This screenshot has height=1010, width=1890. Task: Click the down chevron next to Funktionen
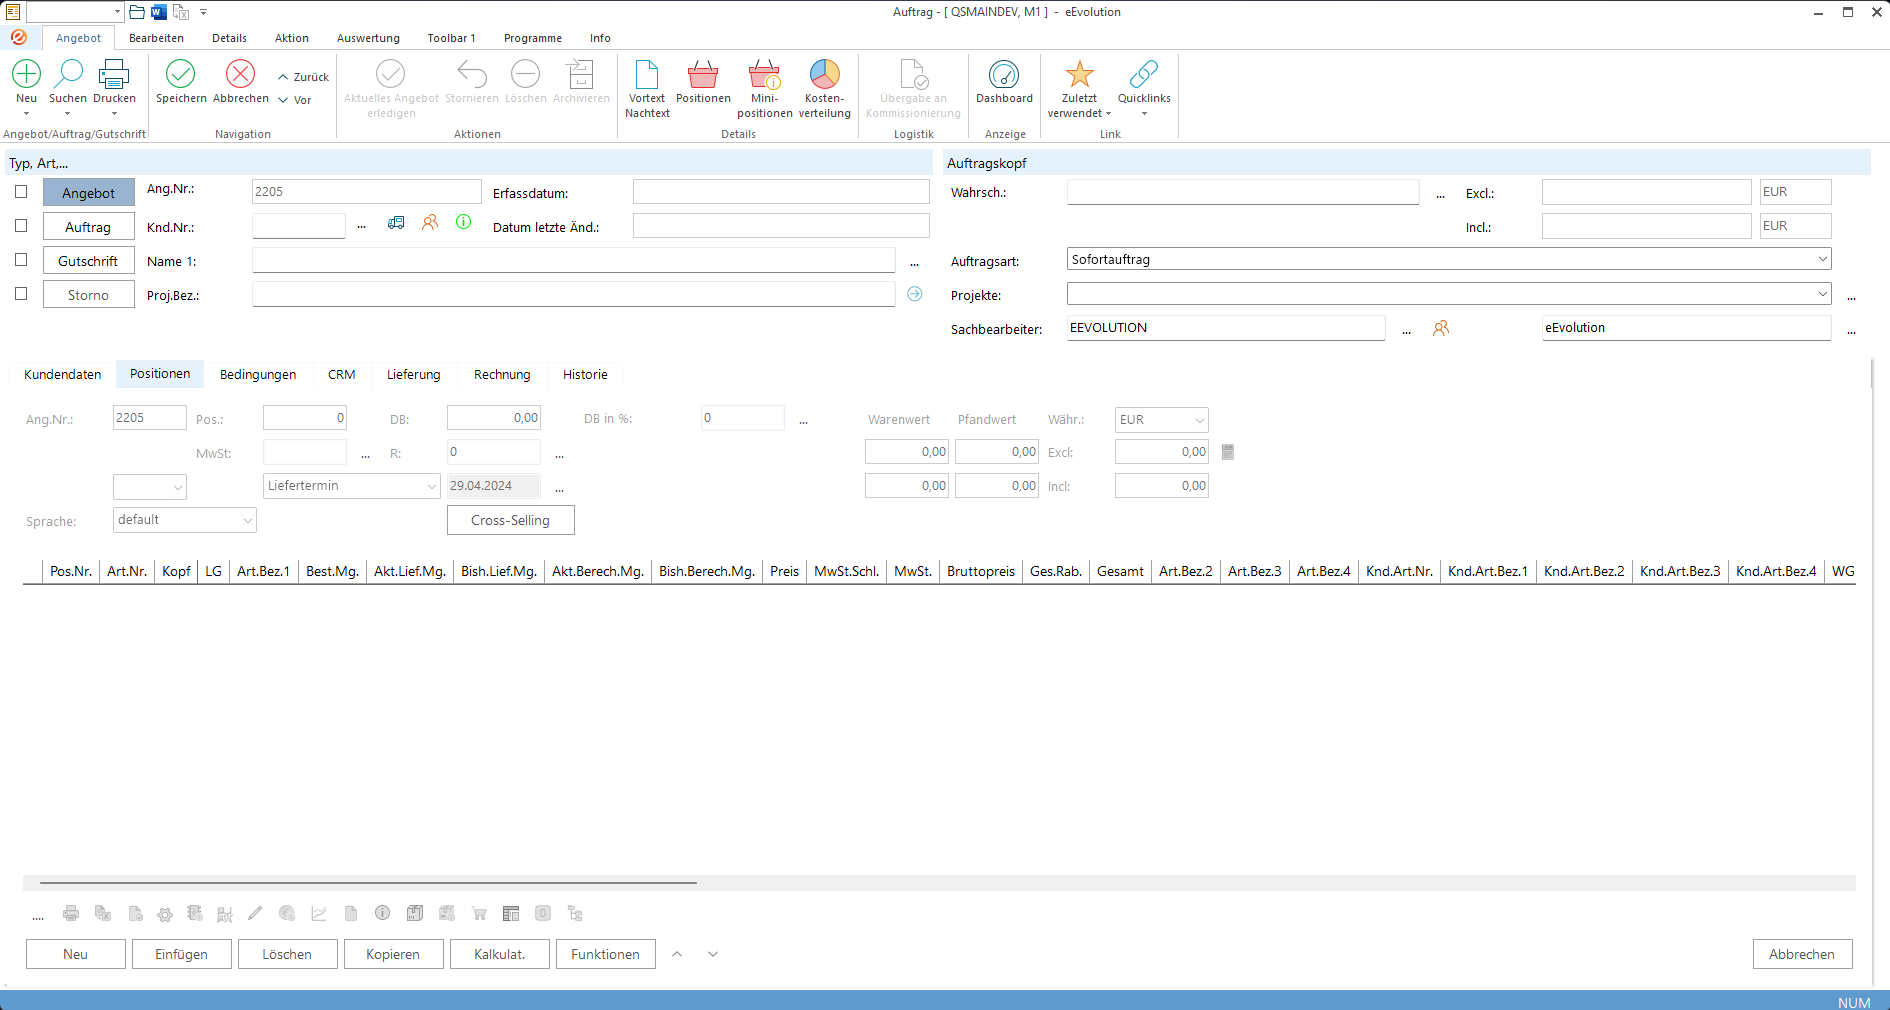coord(713,954)
